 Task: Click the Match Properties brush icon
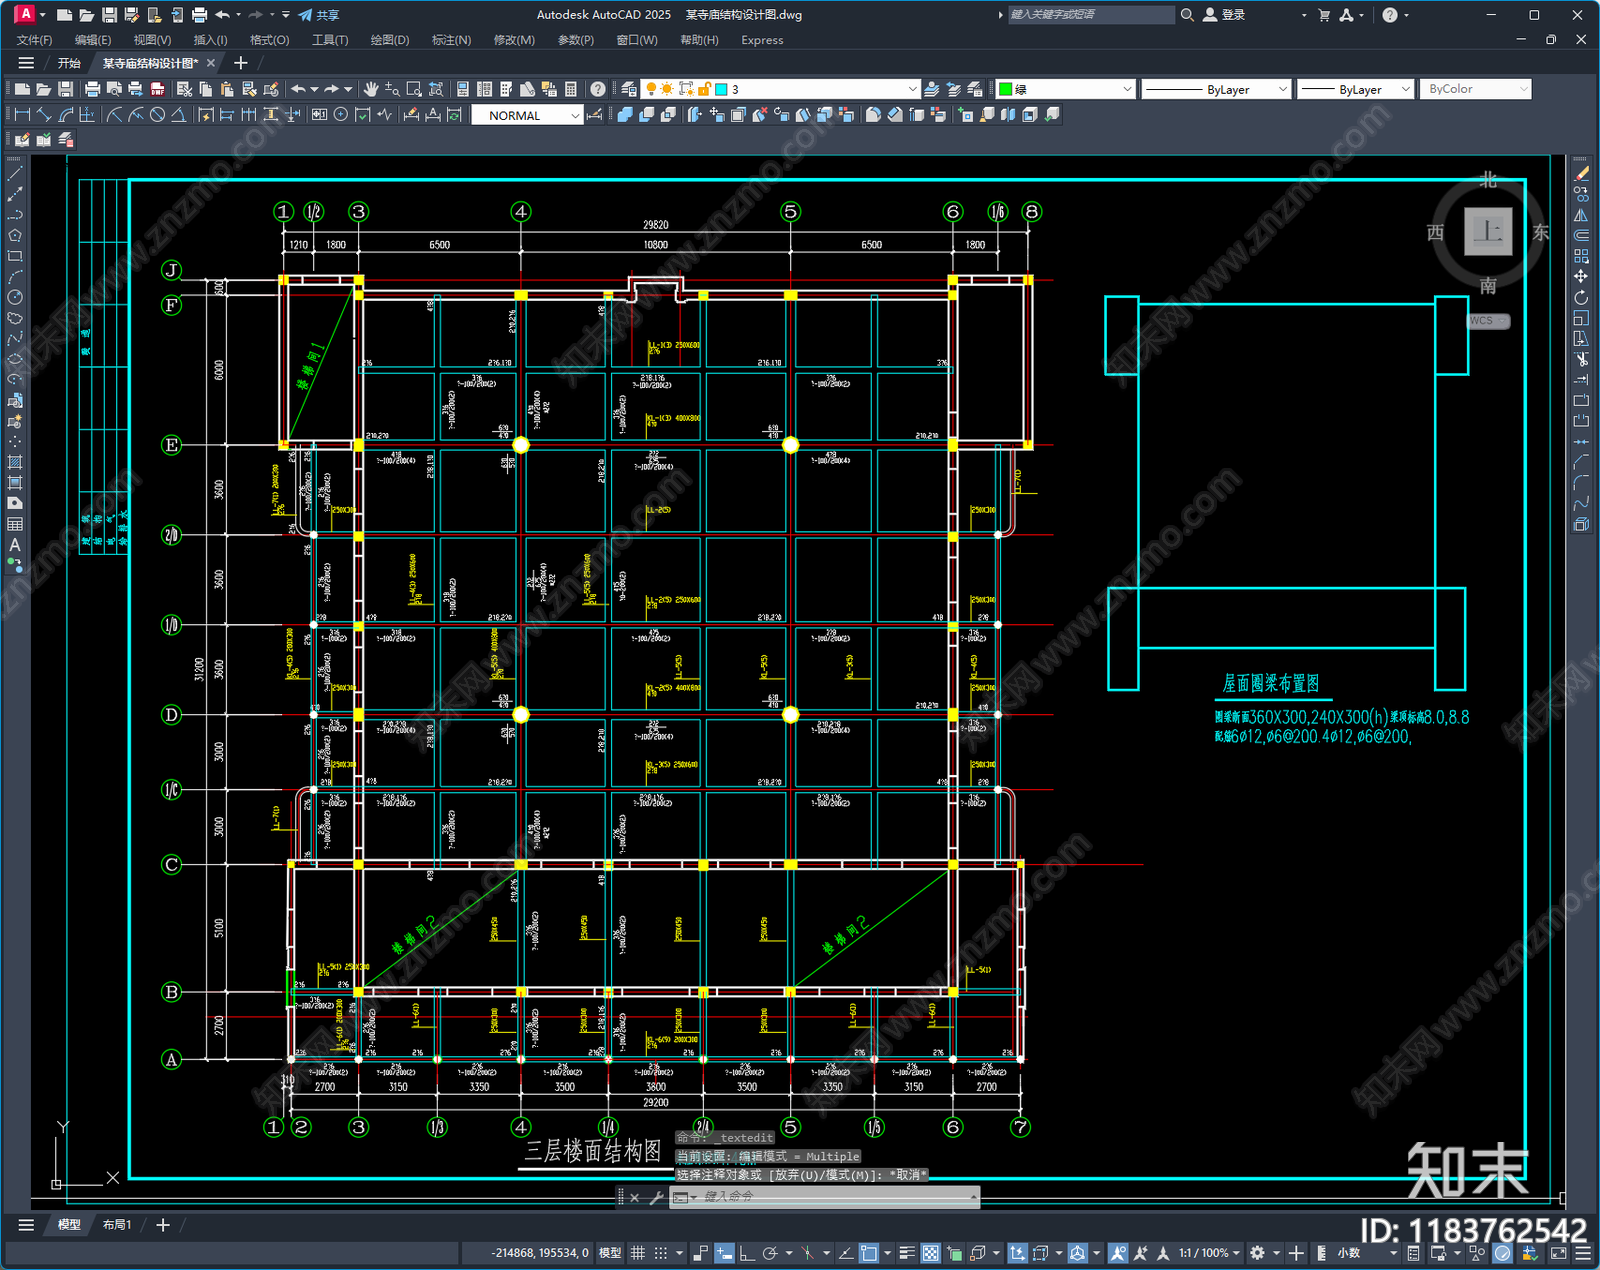[x=271, y=89]
